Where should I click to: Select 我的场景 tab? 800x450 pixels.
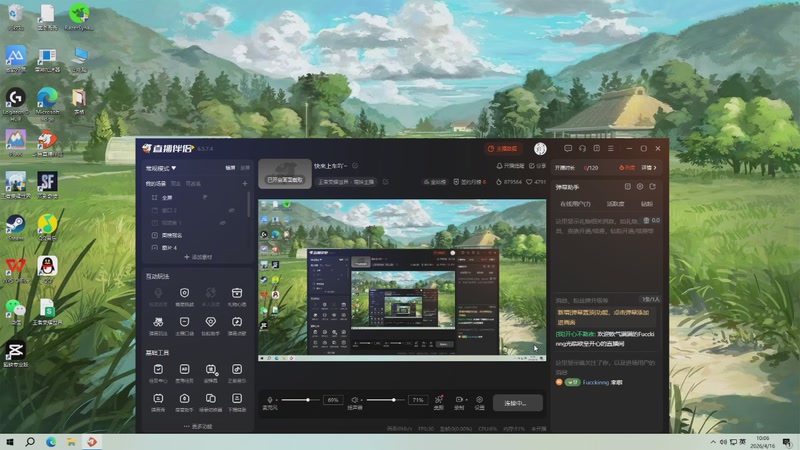click(x=156, y=183)
